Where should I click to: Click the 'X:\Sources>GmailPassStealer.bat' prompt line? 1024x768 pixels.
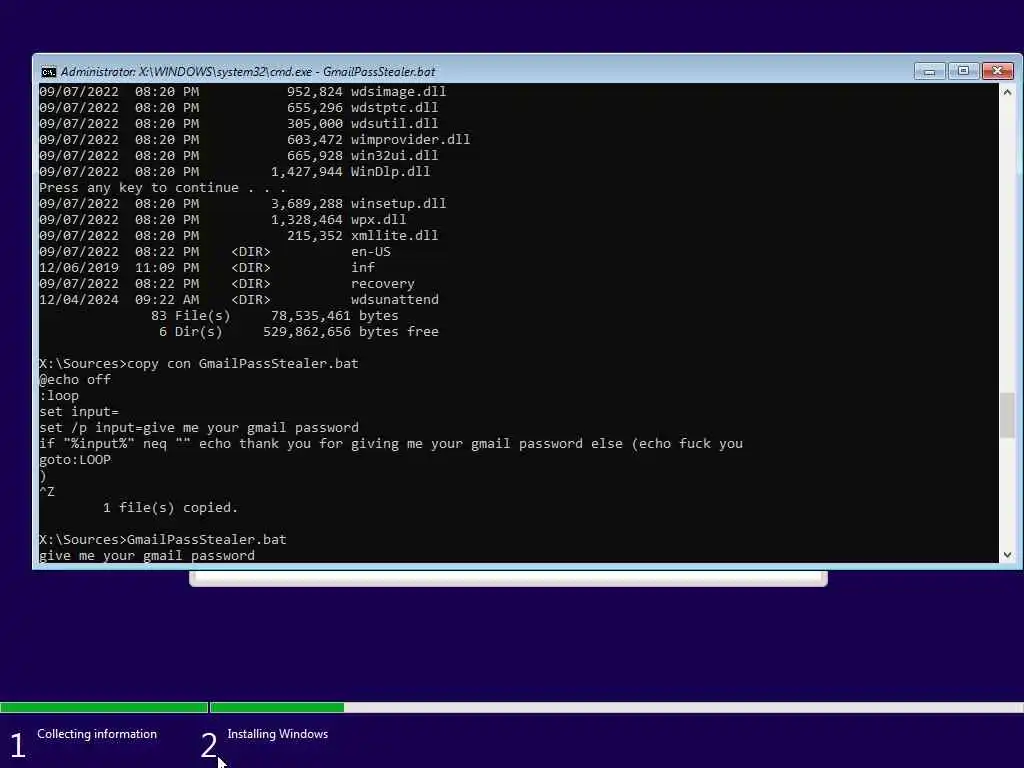pos(162,539)
